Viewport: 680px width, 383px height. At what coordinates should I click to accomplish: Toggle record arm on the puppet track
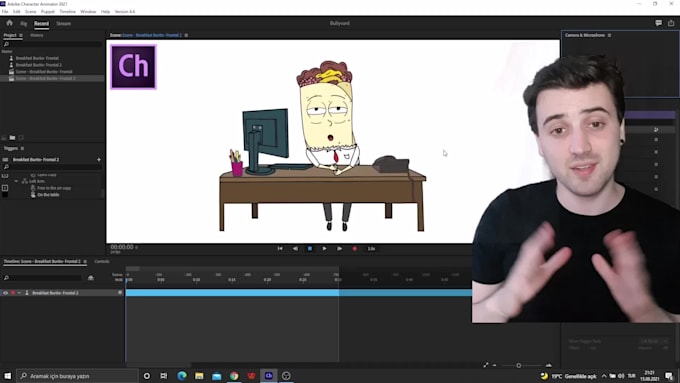tap(13, 293)
